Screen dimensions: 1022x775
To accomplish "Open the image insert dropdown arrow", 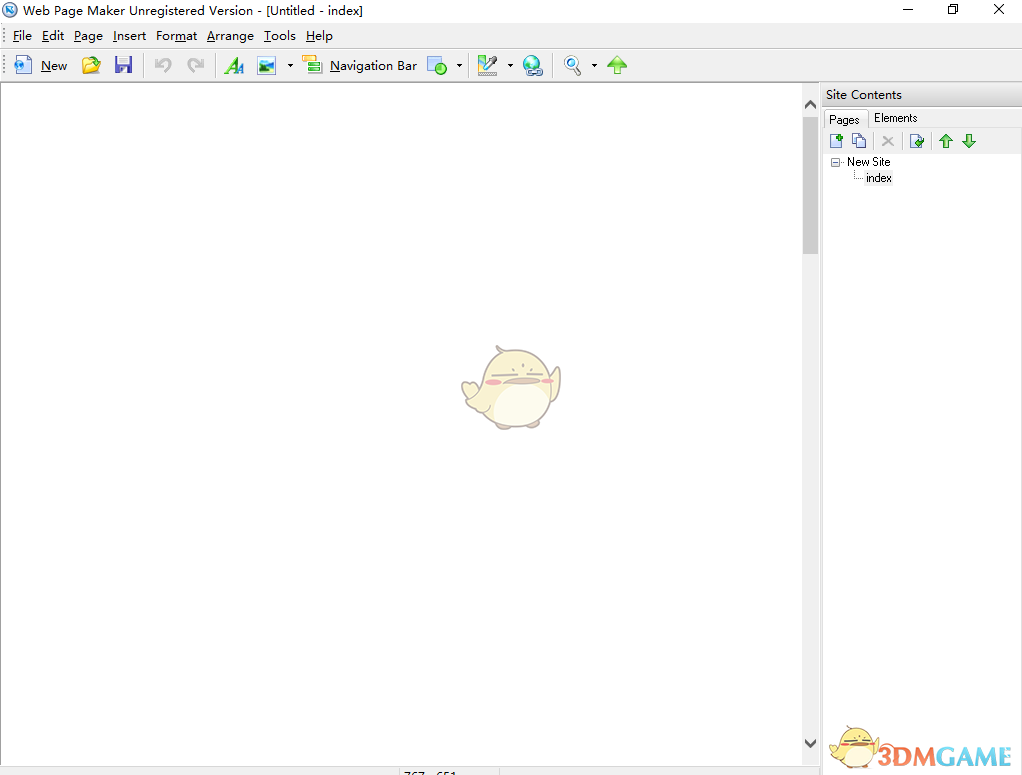I will coord(290,64).
